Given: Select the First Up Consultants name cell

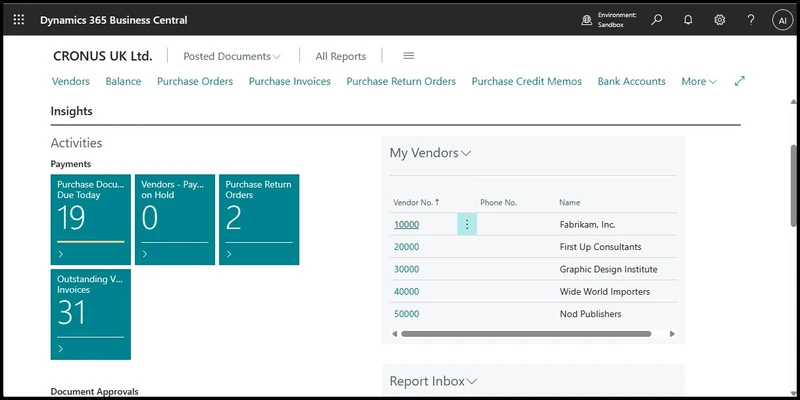Looking at the screenshot, I should tap(601, 247).
